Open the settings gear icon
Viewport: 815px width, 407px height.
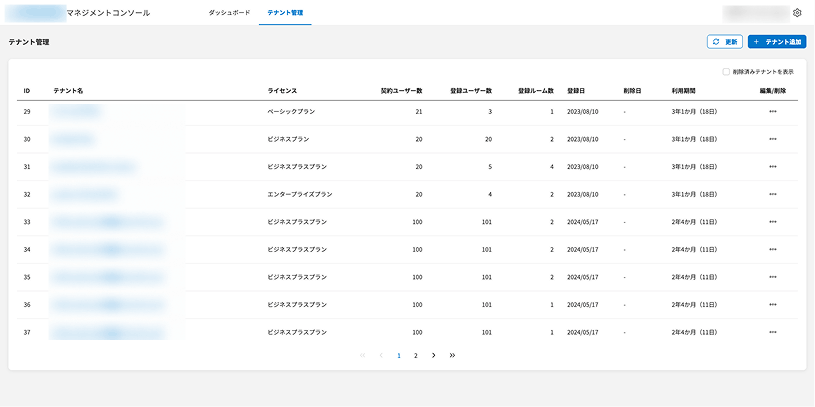coord(797,13)
